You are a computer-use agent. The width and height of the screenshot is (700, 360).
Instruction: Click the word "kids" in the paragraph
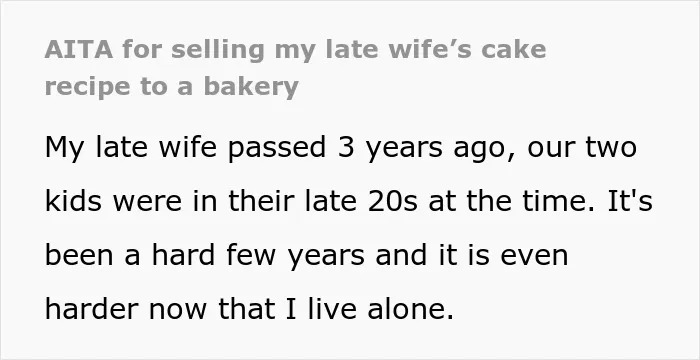point(73,201)
